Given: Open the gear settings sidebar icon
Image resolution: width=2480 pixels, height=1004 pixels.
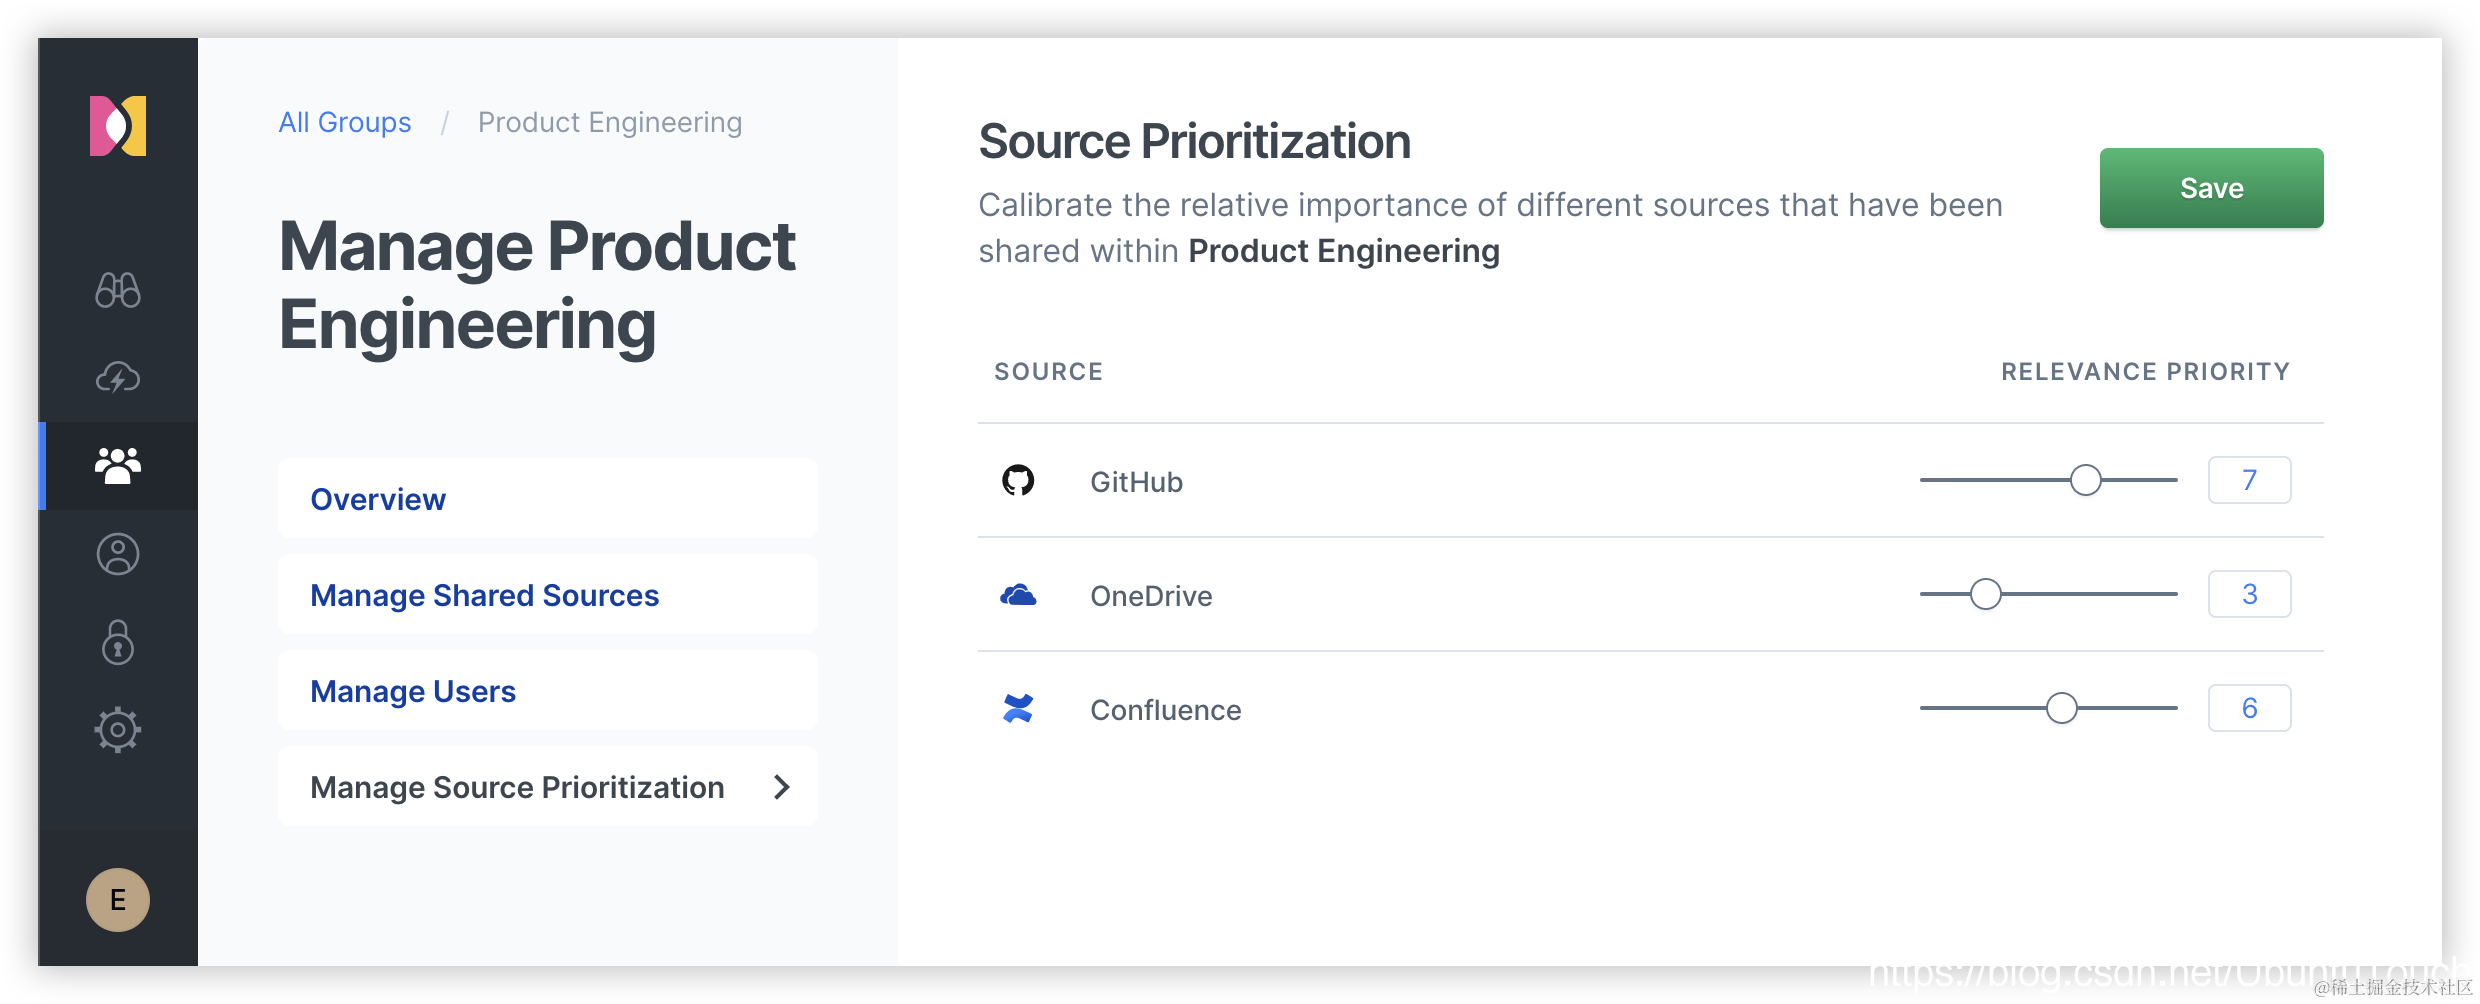Looking at the screenshot, I should point(118,730).
